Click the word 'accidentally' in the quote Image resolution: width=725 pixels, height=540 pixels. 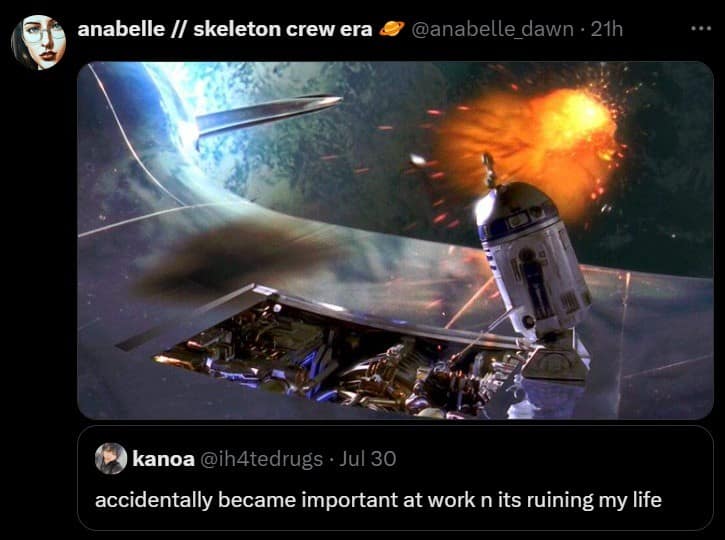coord(154,500)
